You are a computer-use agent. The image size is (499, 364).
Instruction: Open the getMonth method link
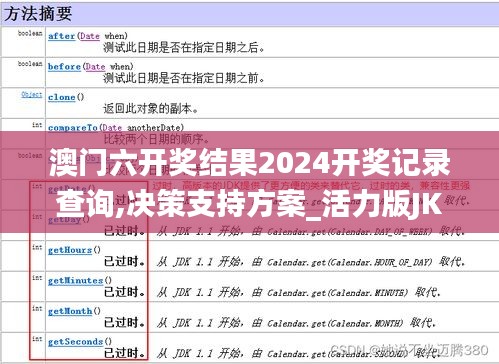click(x=70, y=311)
